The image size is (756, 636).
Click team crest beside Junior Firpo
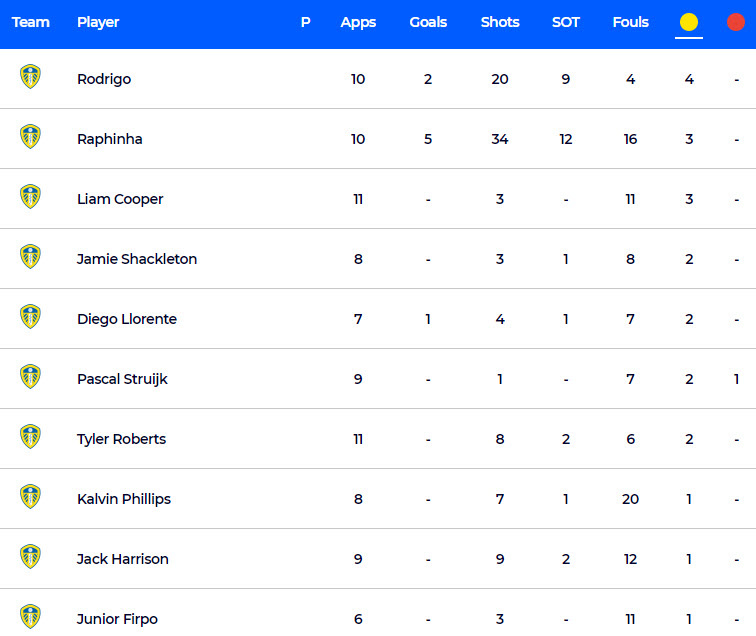[30, 617]
